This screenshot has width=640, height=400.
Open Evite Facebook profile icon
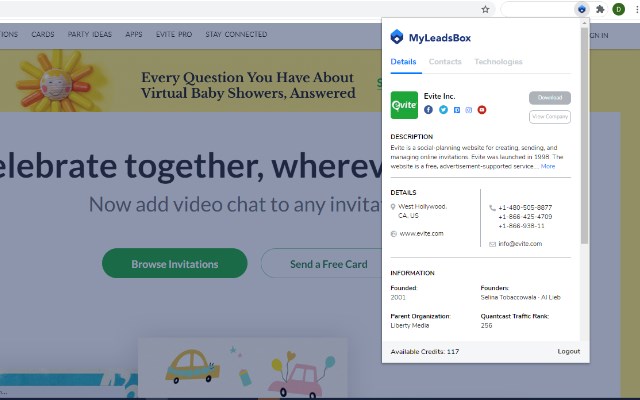[x=428, y=110]
